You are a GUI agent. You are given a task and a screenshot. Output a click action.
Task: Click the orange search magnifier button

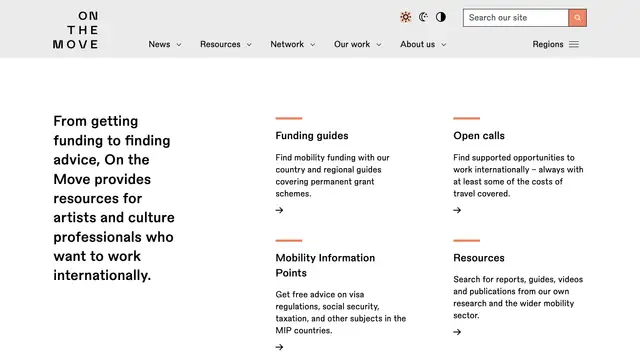tap(578, 18)
